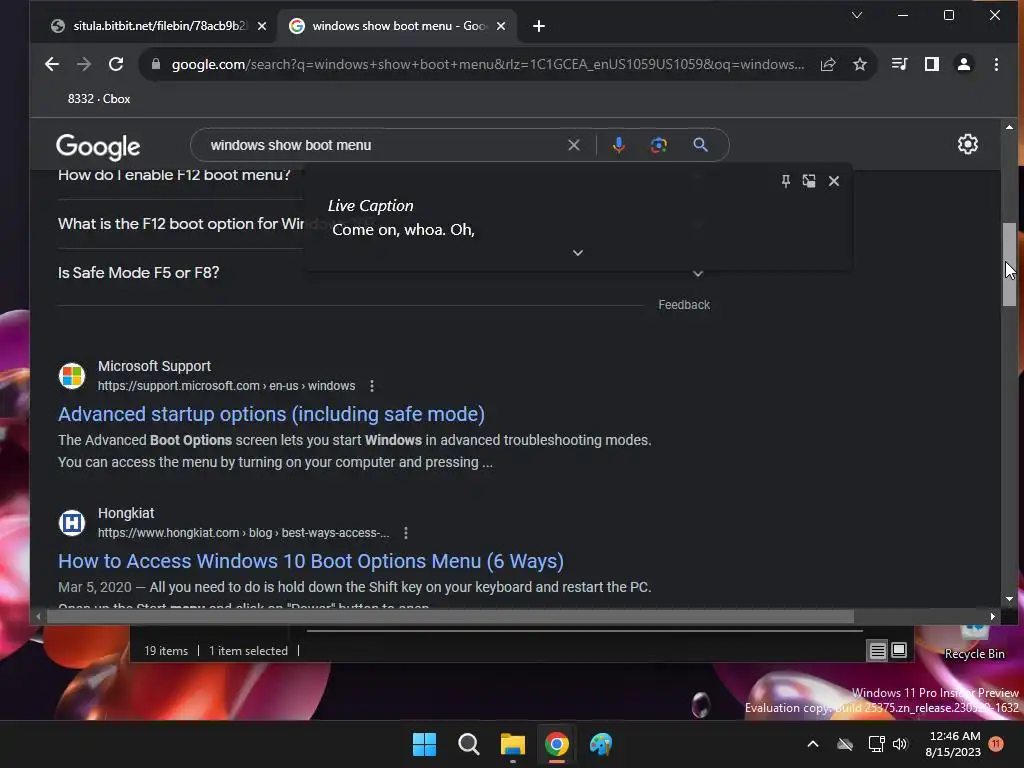
Task: Click the Google logo
Action: (x=98, y=146)
